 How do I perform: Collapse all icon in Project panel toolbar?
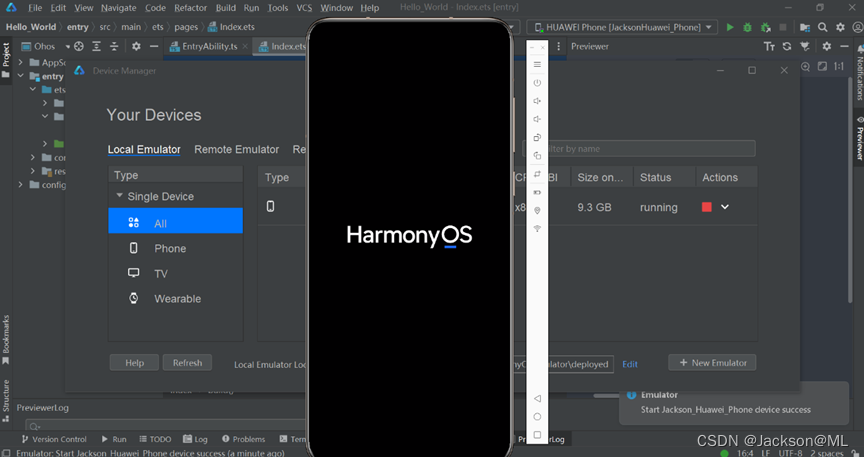[114, 47]
